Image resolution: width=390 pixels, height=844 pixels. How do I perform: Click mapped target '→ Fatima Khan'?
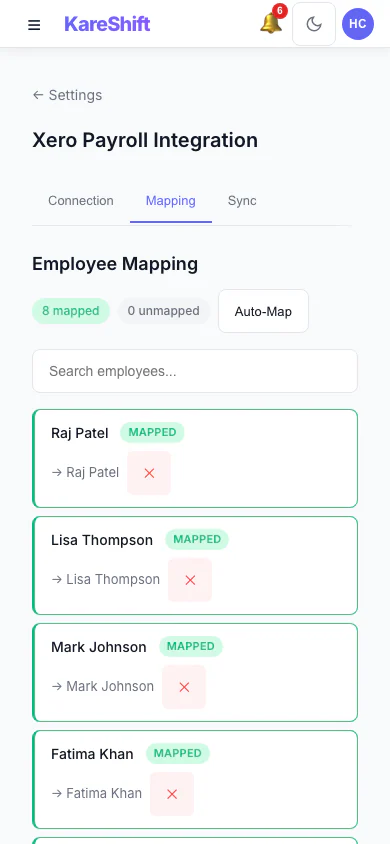tap(96, 793)
